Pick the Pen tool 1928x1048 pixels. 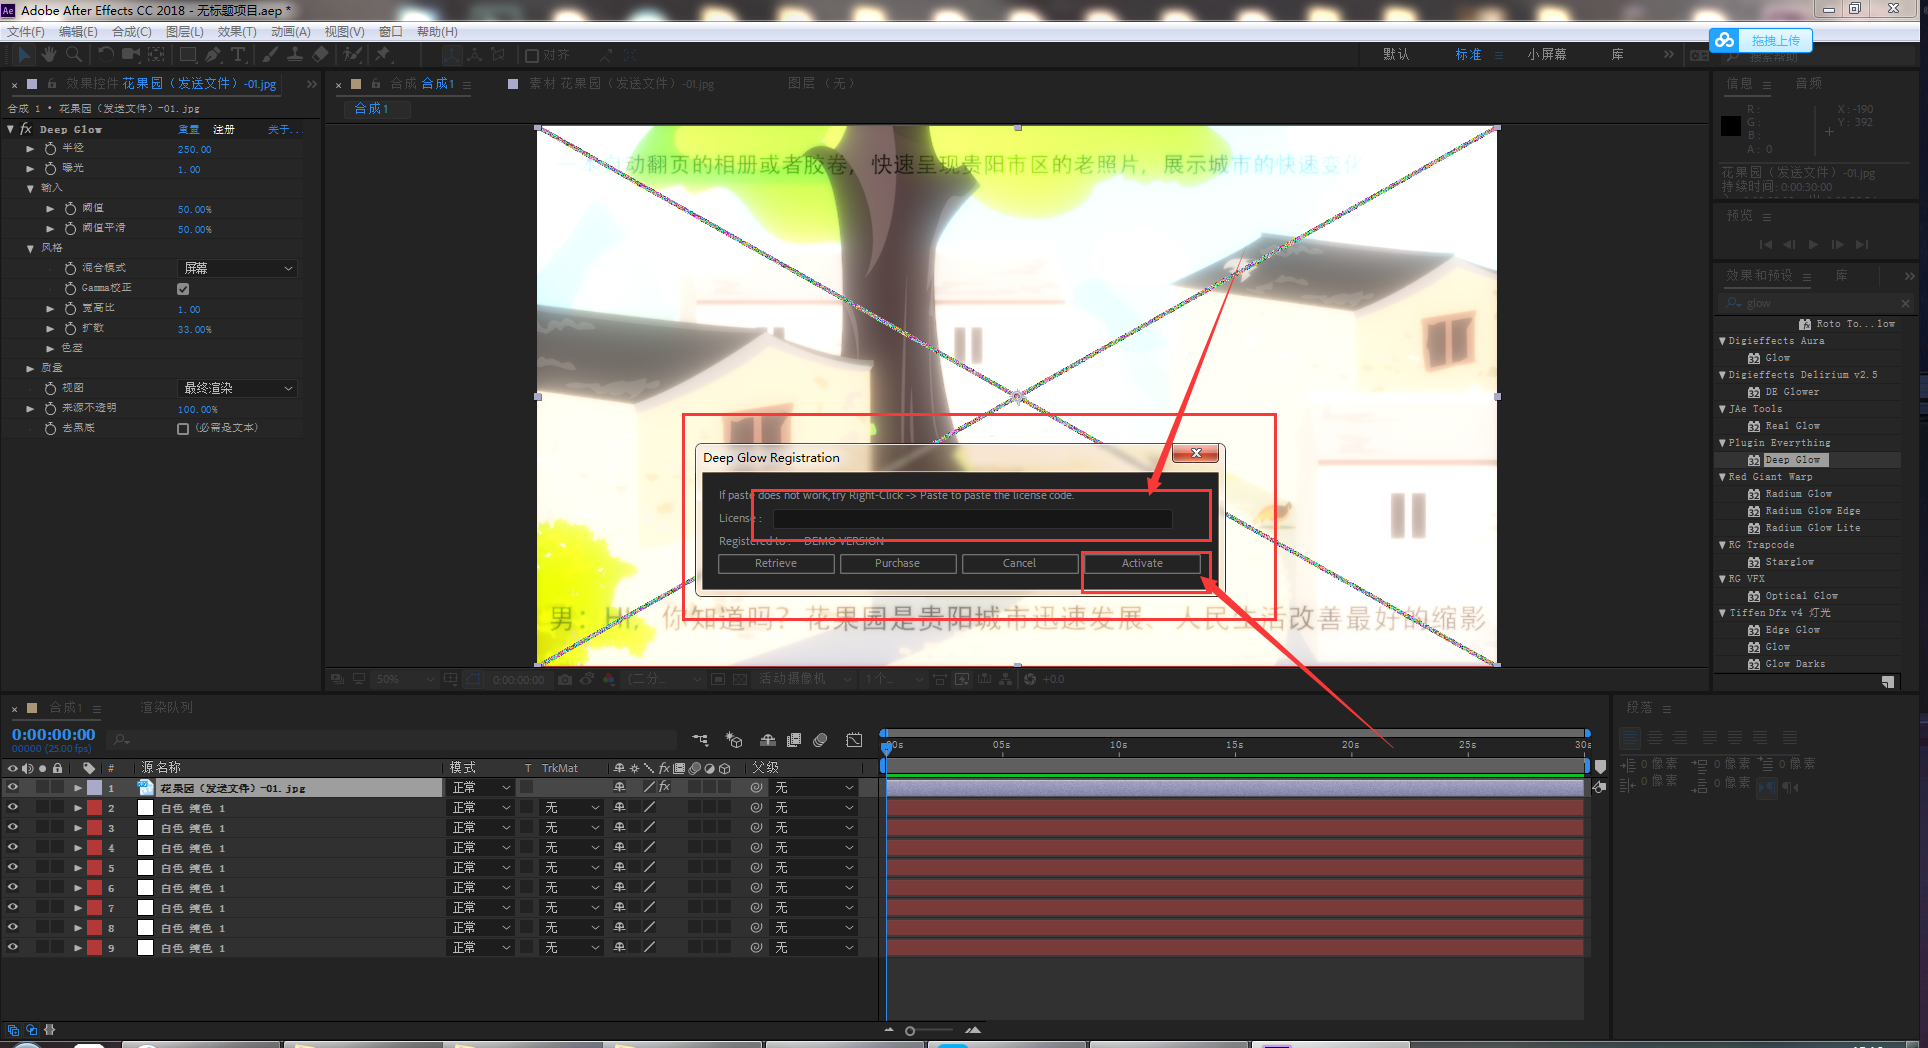(213, 55)
